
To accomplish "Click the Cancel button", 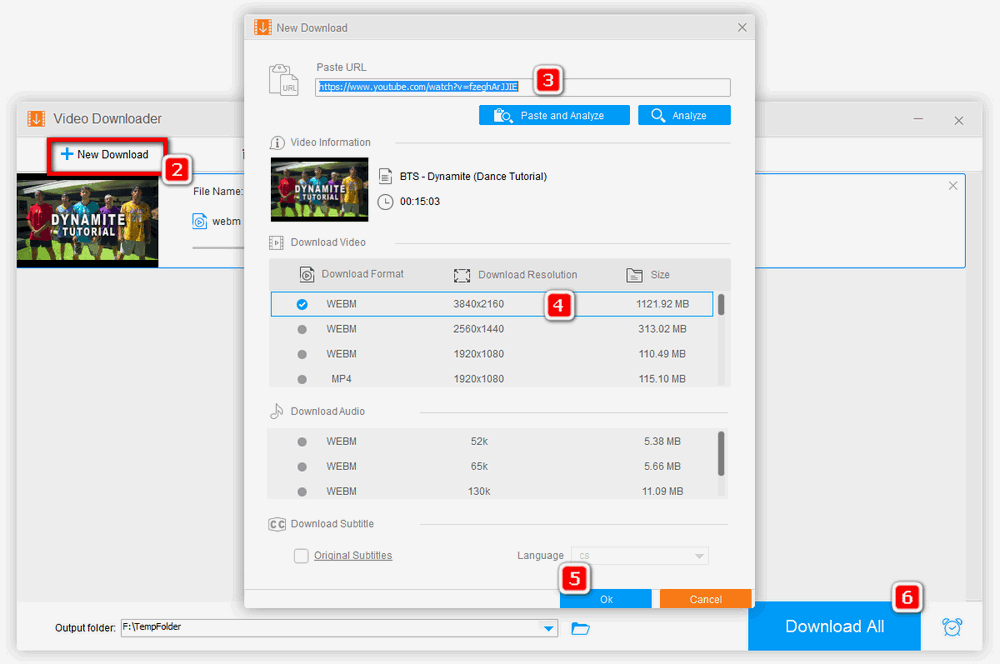I will pos(705,599).
